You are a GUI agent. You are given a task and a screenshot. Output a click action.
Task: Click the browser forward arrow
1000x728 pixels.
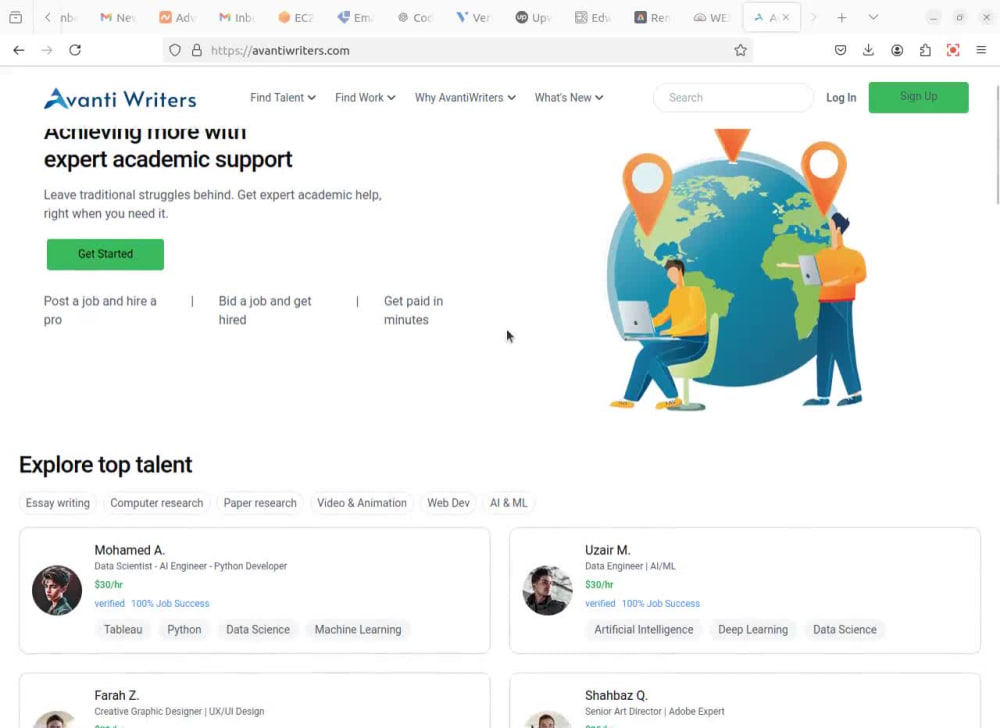point(47,50)
